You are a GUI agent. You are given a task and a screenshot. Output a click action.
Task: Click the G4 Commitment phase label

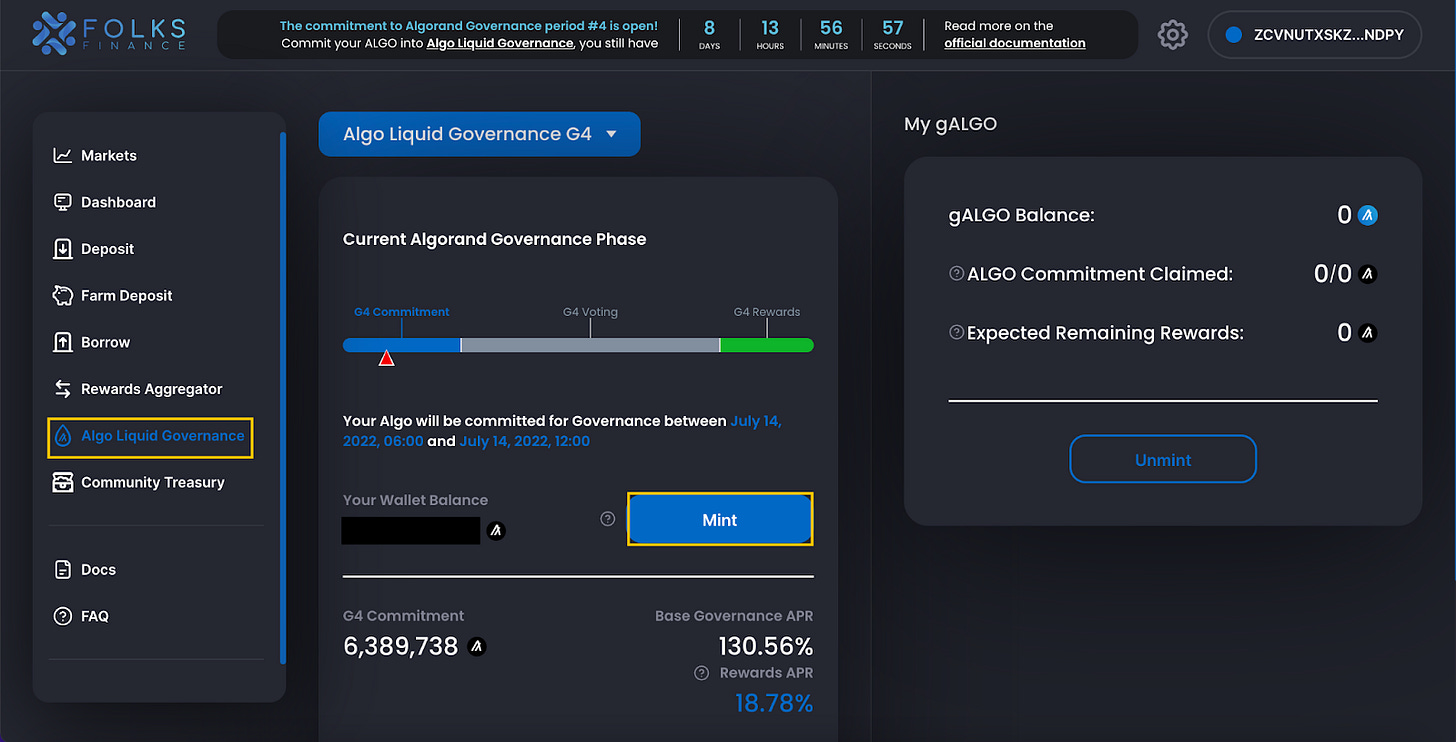pyautogui.click(x=401, y=312)
